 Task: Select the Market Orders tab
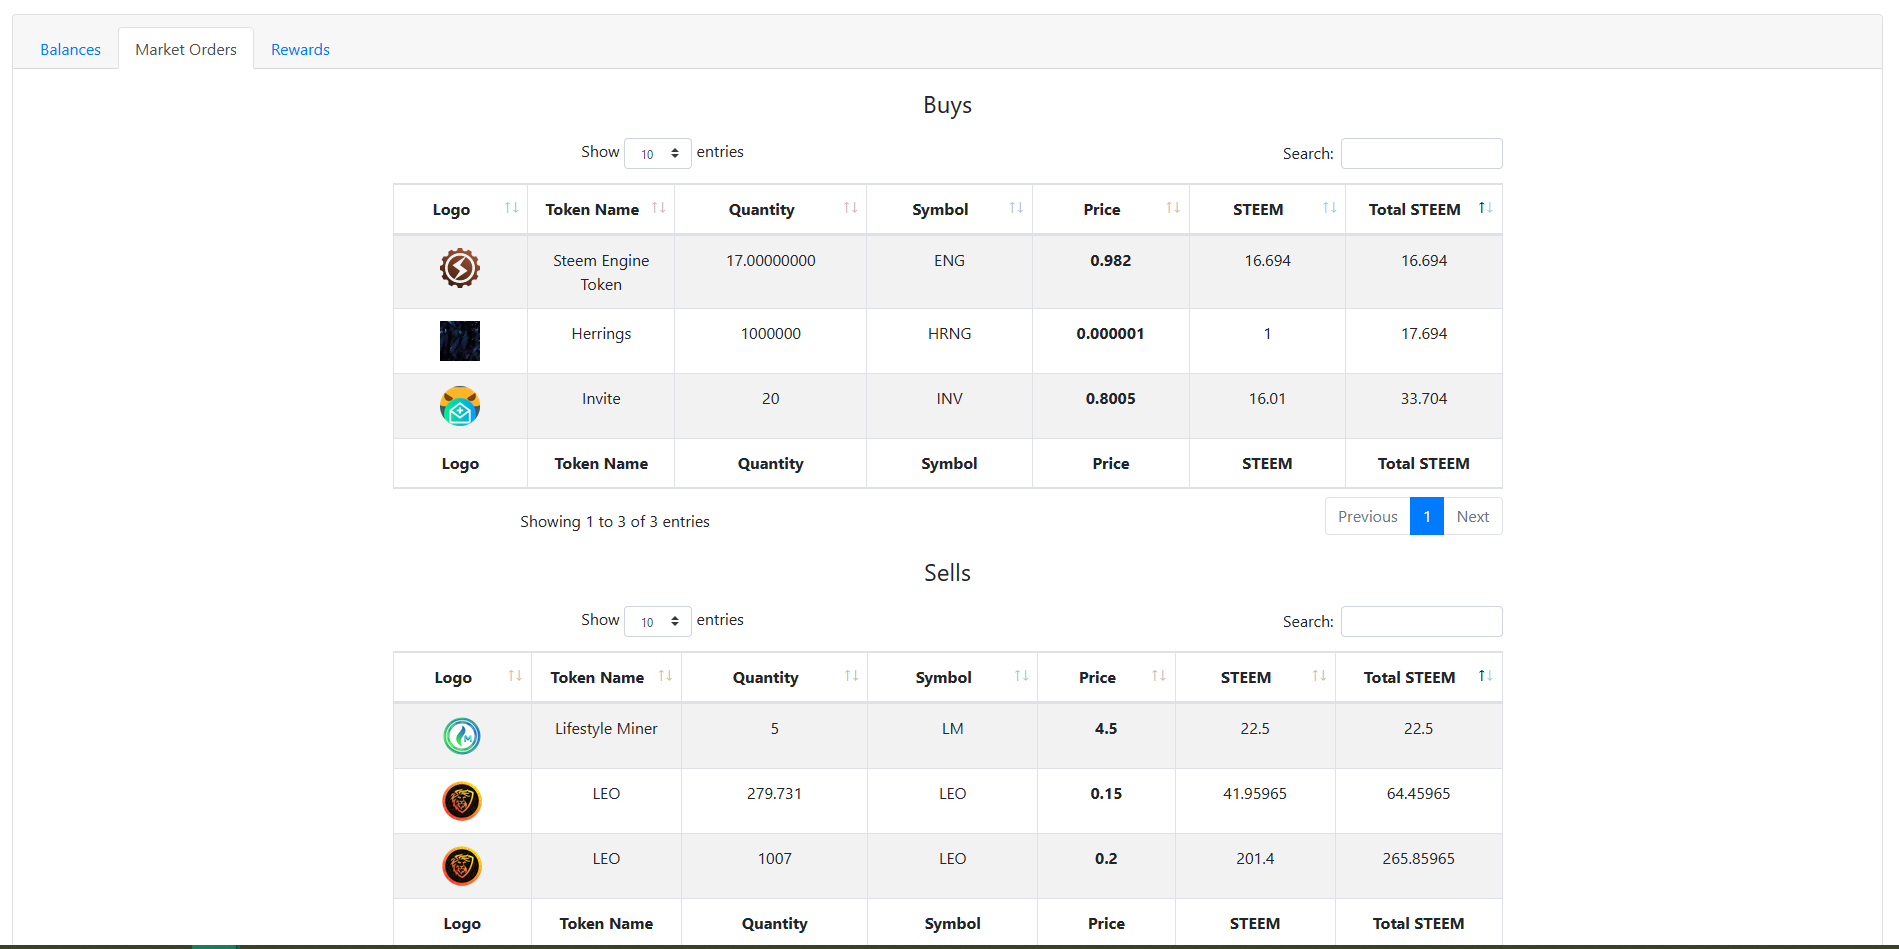[186, 49]
